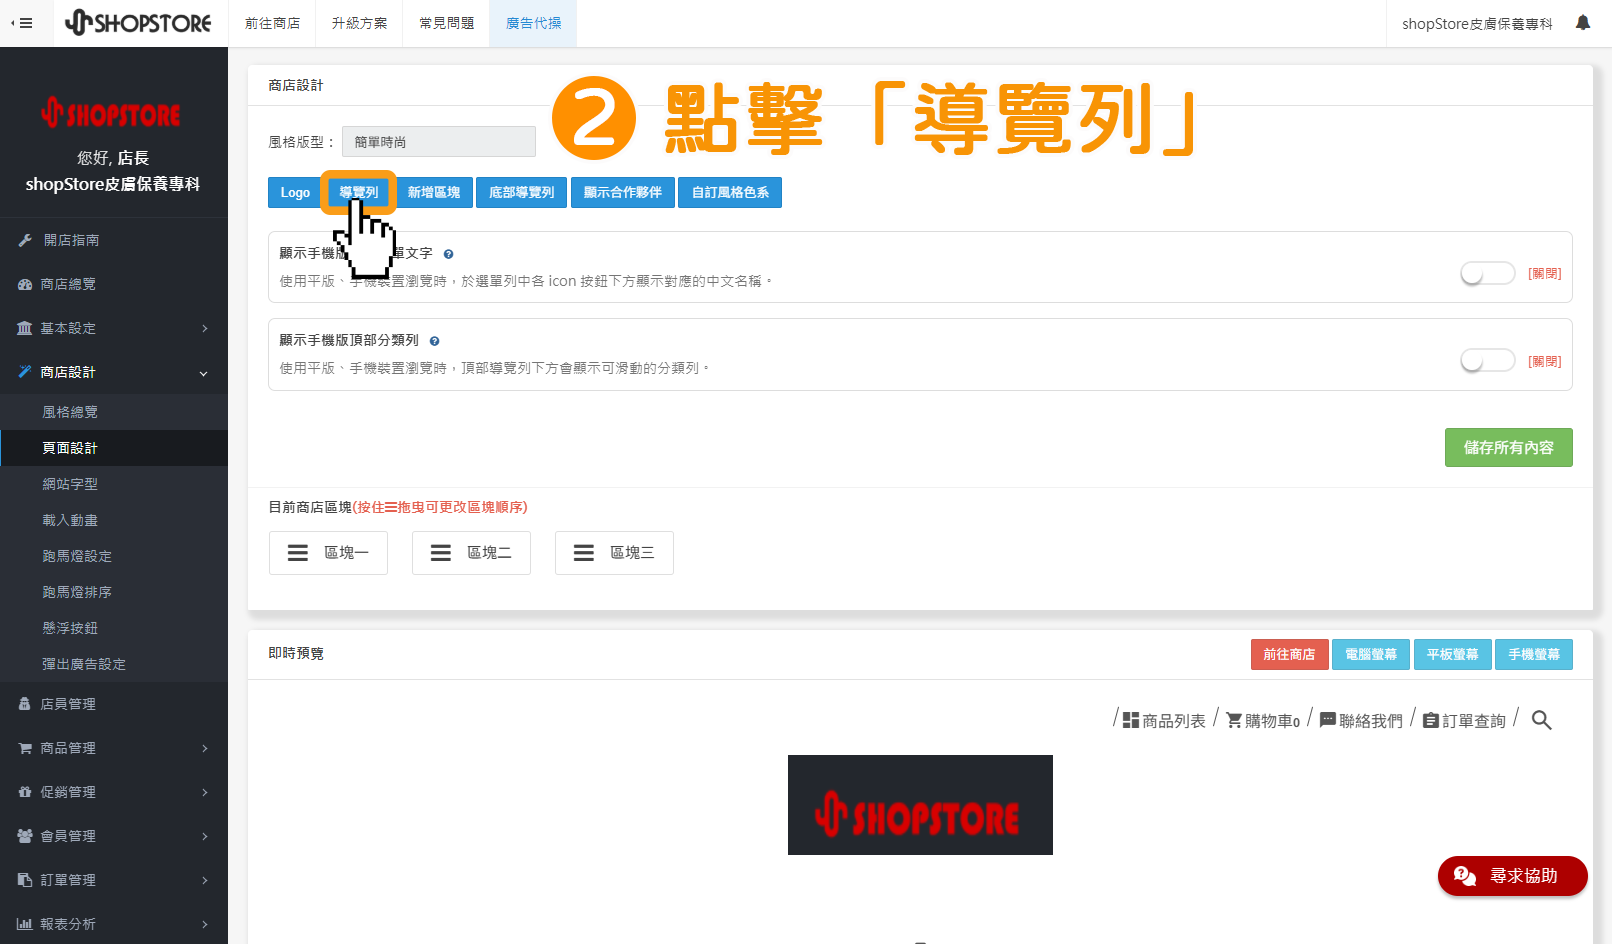The width and height of the screenshot is (1612, 944).
Task: Click help icon next to 顯示手機版頂部分類列
Action: pyautogui.click(x=434, y=341)
